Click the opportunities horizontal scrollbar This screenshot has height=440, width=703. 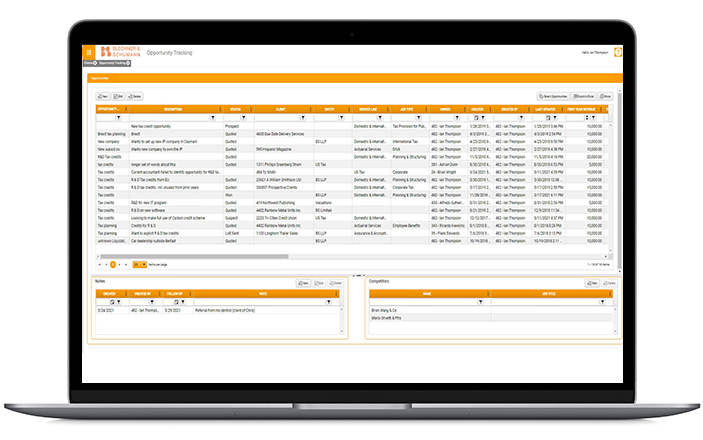(x=194, y=257)
